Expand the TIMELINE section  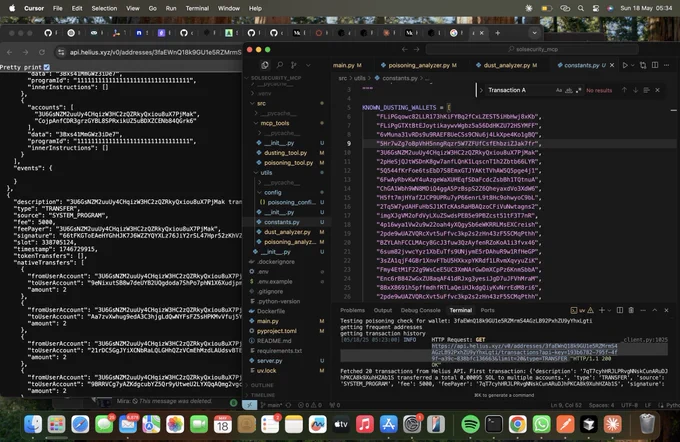click(x=263, y=395)
